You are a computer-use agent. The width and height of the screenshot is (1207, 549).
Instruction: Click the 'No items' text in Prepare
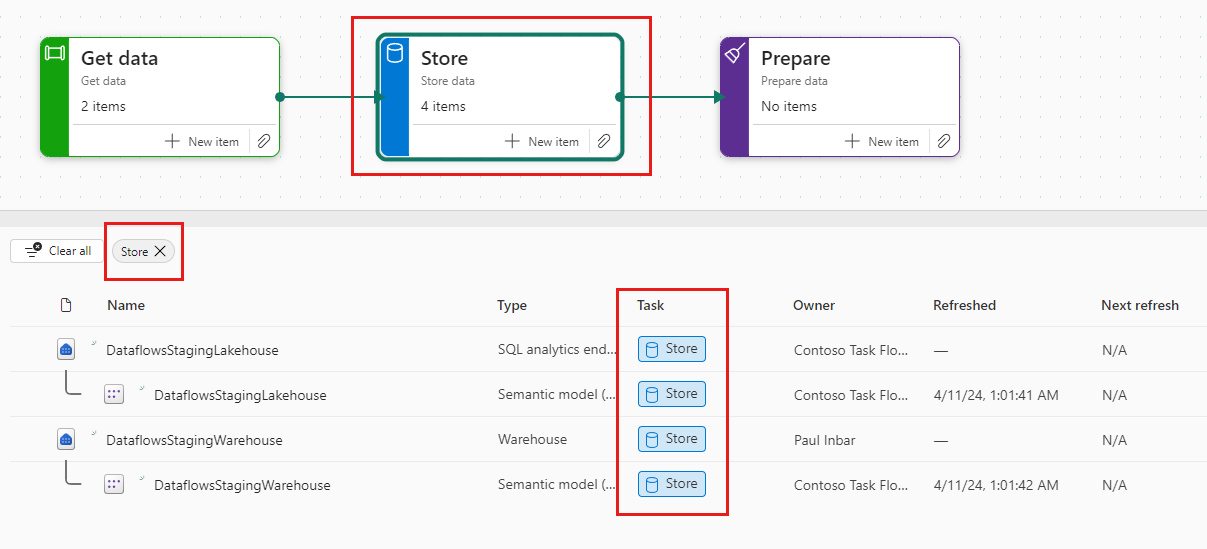pyautogui.click(x=789, y=106)
